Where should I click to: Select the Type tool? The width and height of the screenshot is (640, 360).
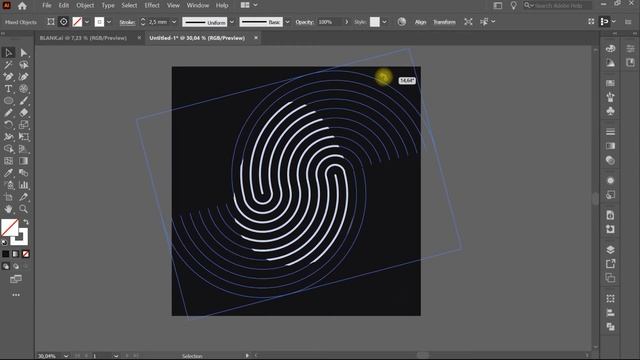pyautogui.click(x=9, y=89)
